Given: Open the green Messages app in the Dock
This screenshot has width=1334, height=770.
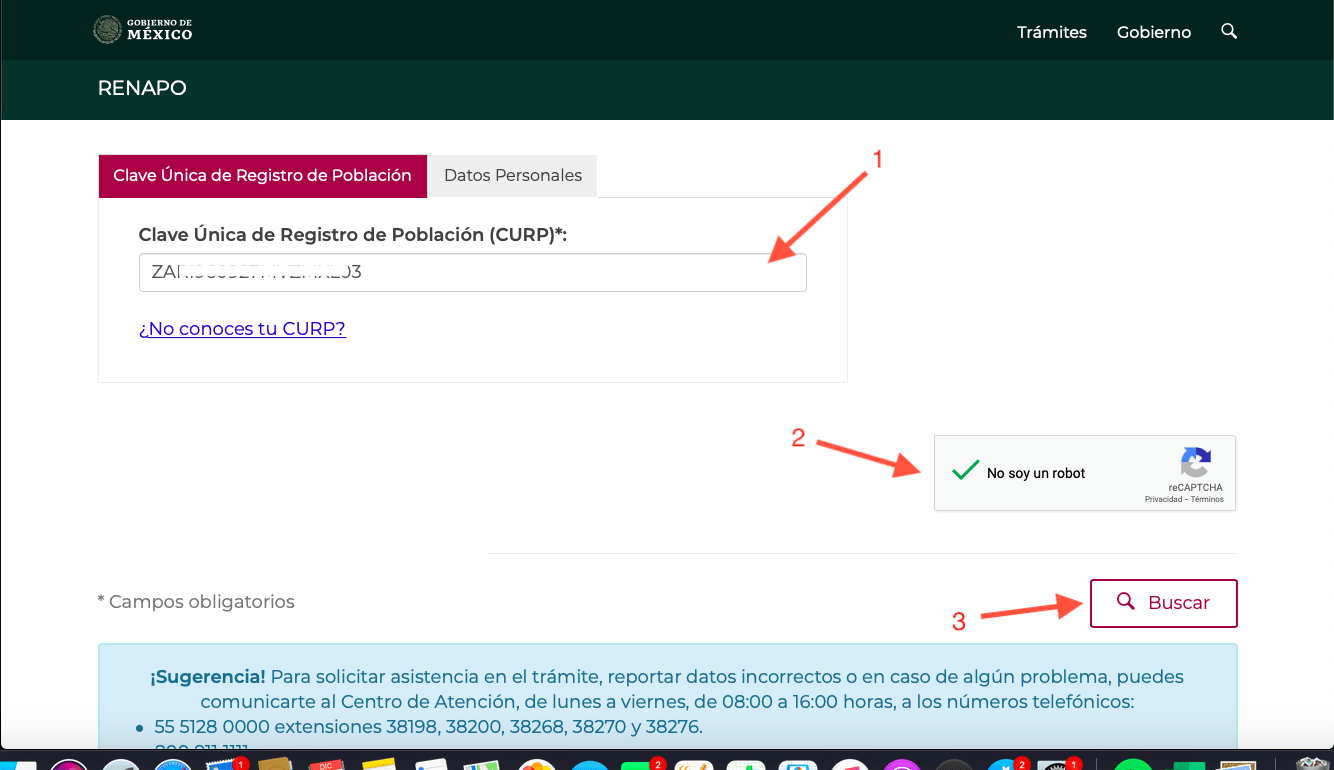Looking at the screenshot, I should click(x=640, y=764).
